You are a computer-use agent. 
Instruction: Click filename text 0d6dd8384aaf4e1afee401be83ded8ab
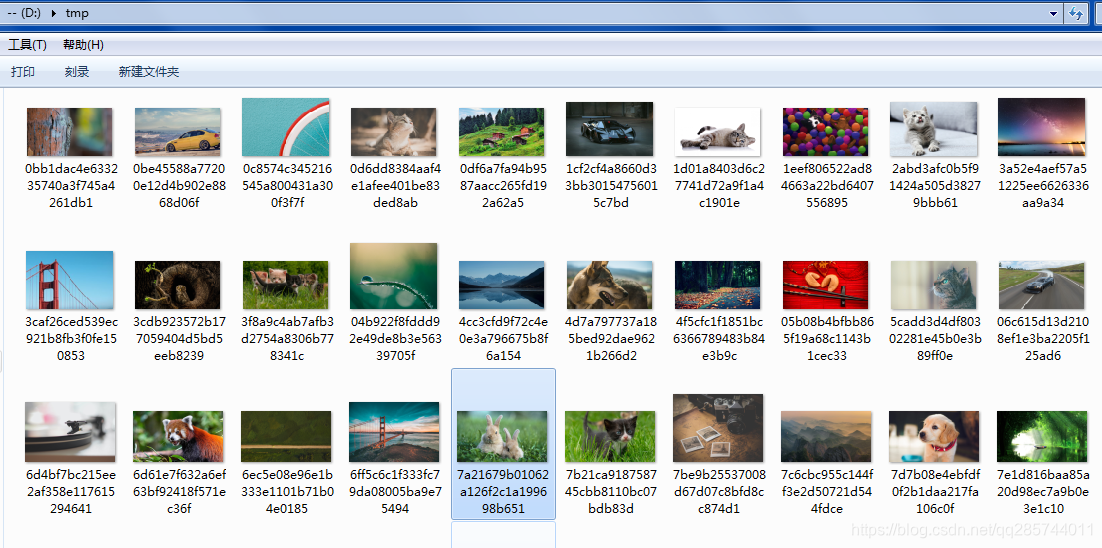point(394,185)
